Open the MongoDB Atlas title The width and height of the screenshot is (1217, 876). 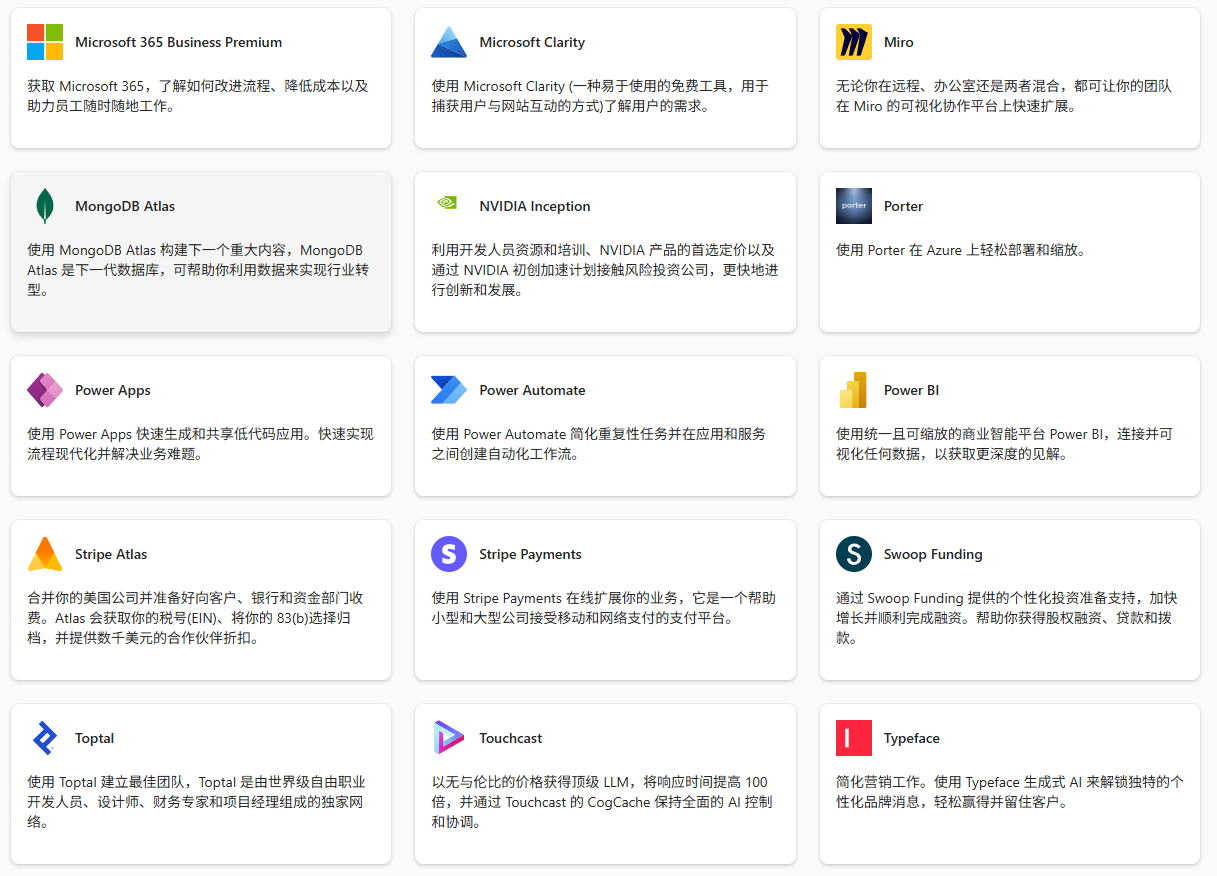point(125,206)
